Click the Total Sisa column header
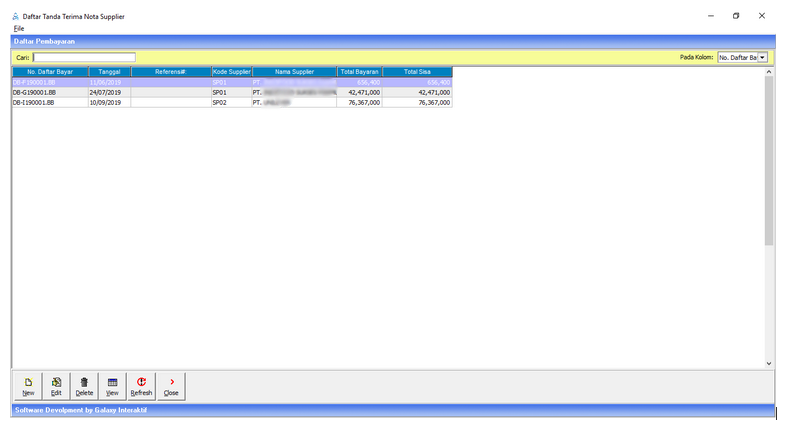 [417, 72]
